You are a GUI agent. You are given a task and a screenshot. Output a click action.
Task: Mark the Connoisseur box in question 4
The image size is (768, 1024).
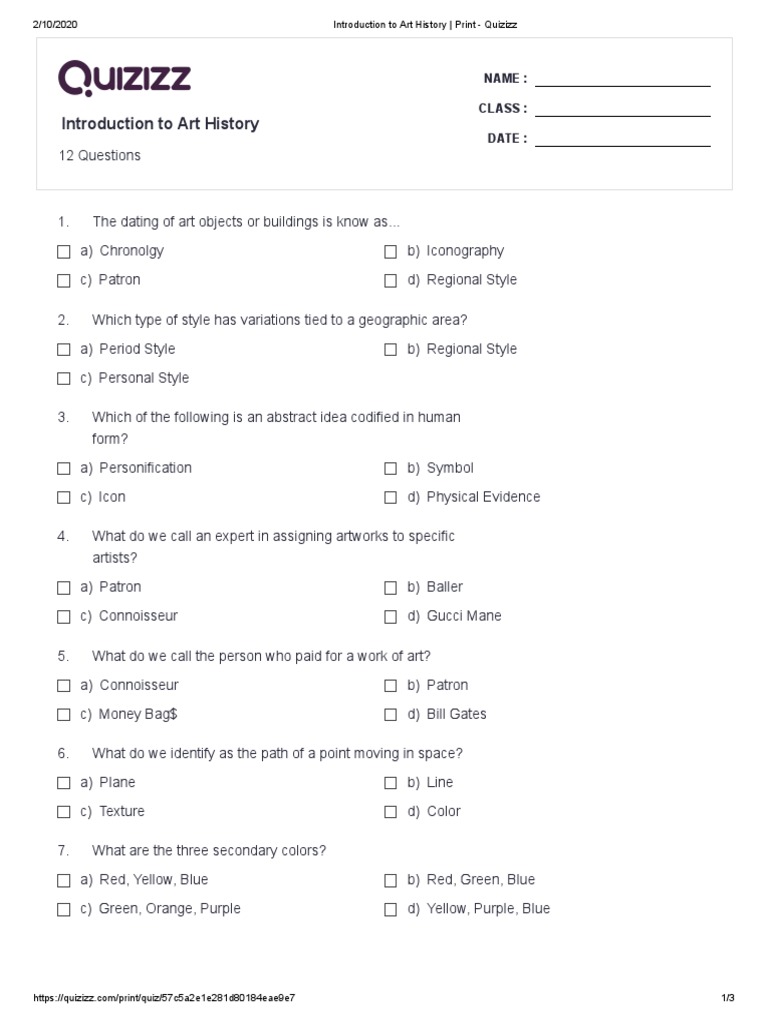64,617
